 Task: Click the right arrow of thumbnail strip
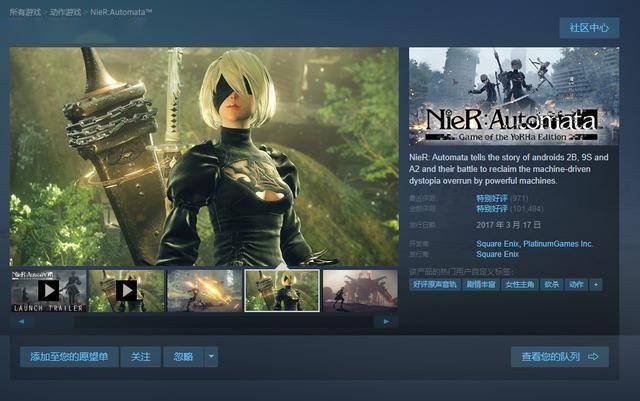386,322
